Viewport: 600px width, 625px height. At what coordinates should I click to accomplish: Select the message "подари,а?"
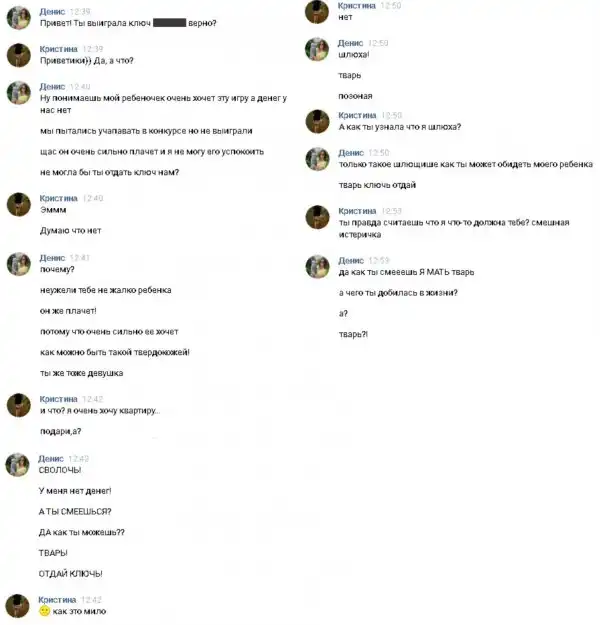click(61, 431)
